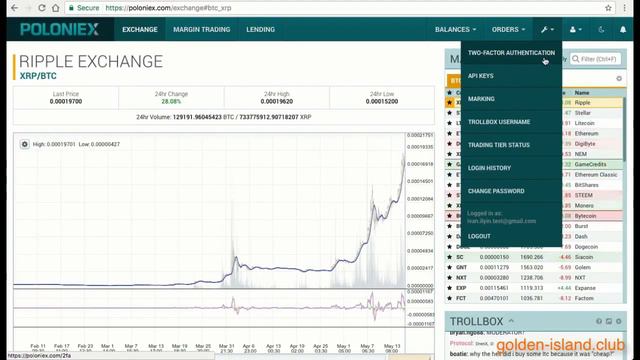The height and width of the screenshot is (360, 640).
Task: Select Trollbox Username menu item
Action: pyautogui.click(x=511, y=122)
